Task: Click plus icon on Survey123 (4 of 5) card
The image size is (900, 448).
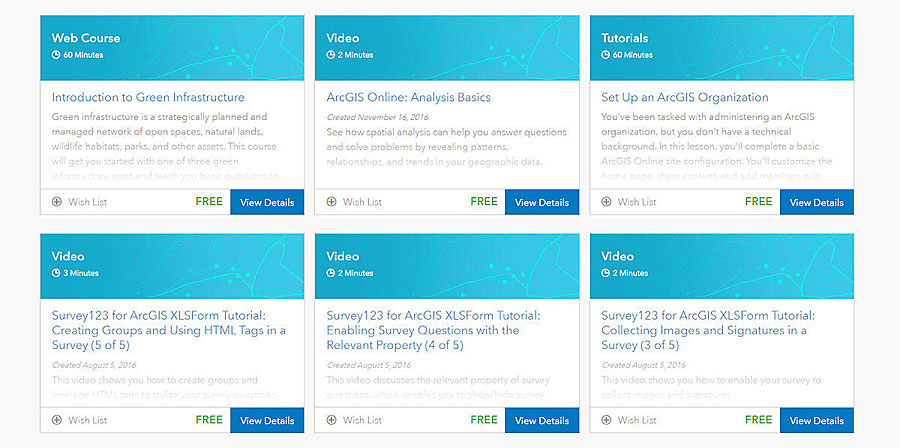Action: coord(332,420)
